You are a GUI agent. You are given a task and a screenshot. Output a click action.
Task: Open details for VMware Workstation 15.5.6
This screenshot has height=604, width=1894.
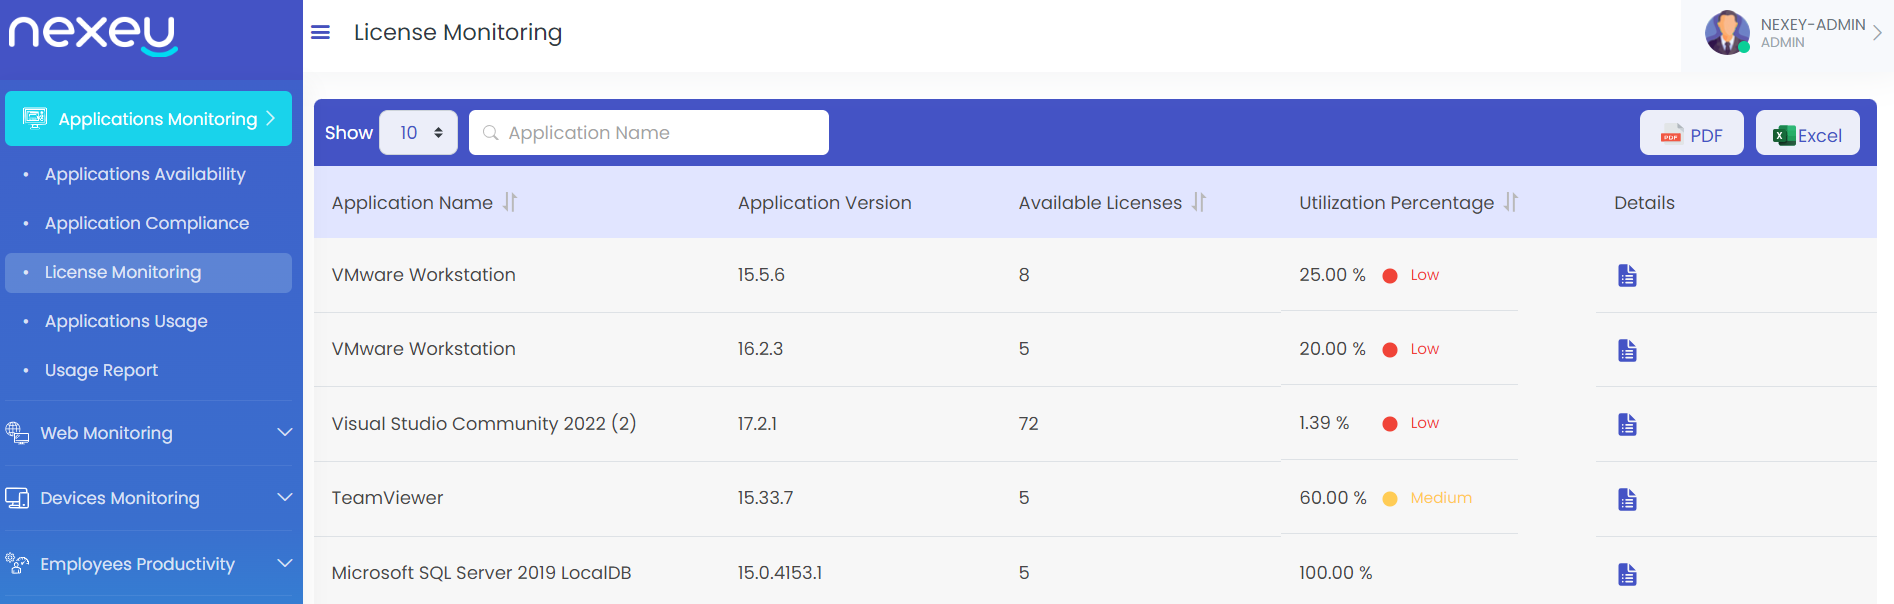[1627, 276]
